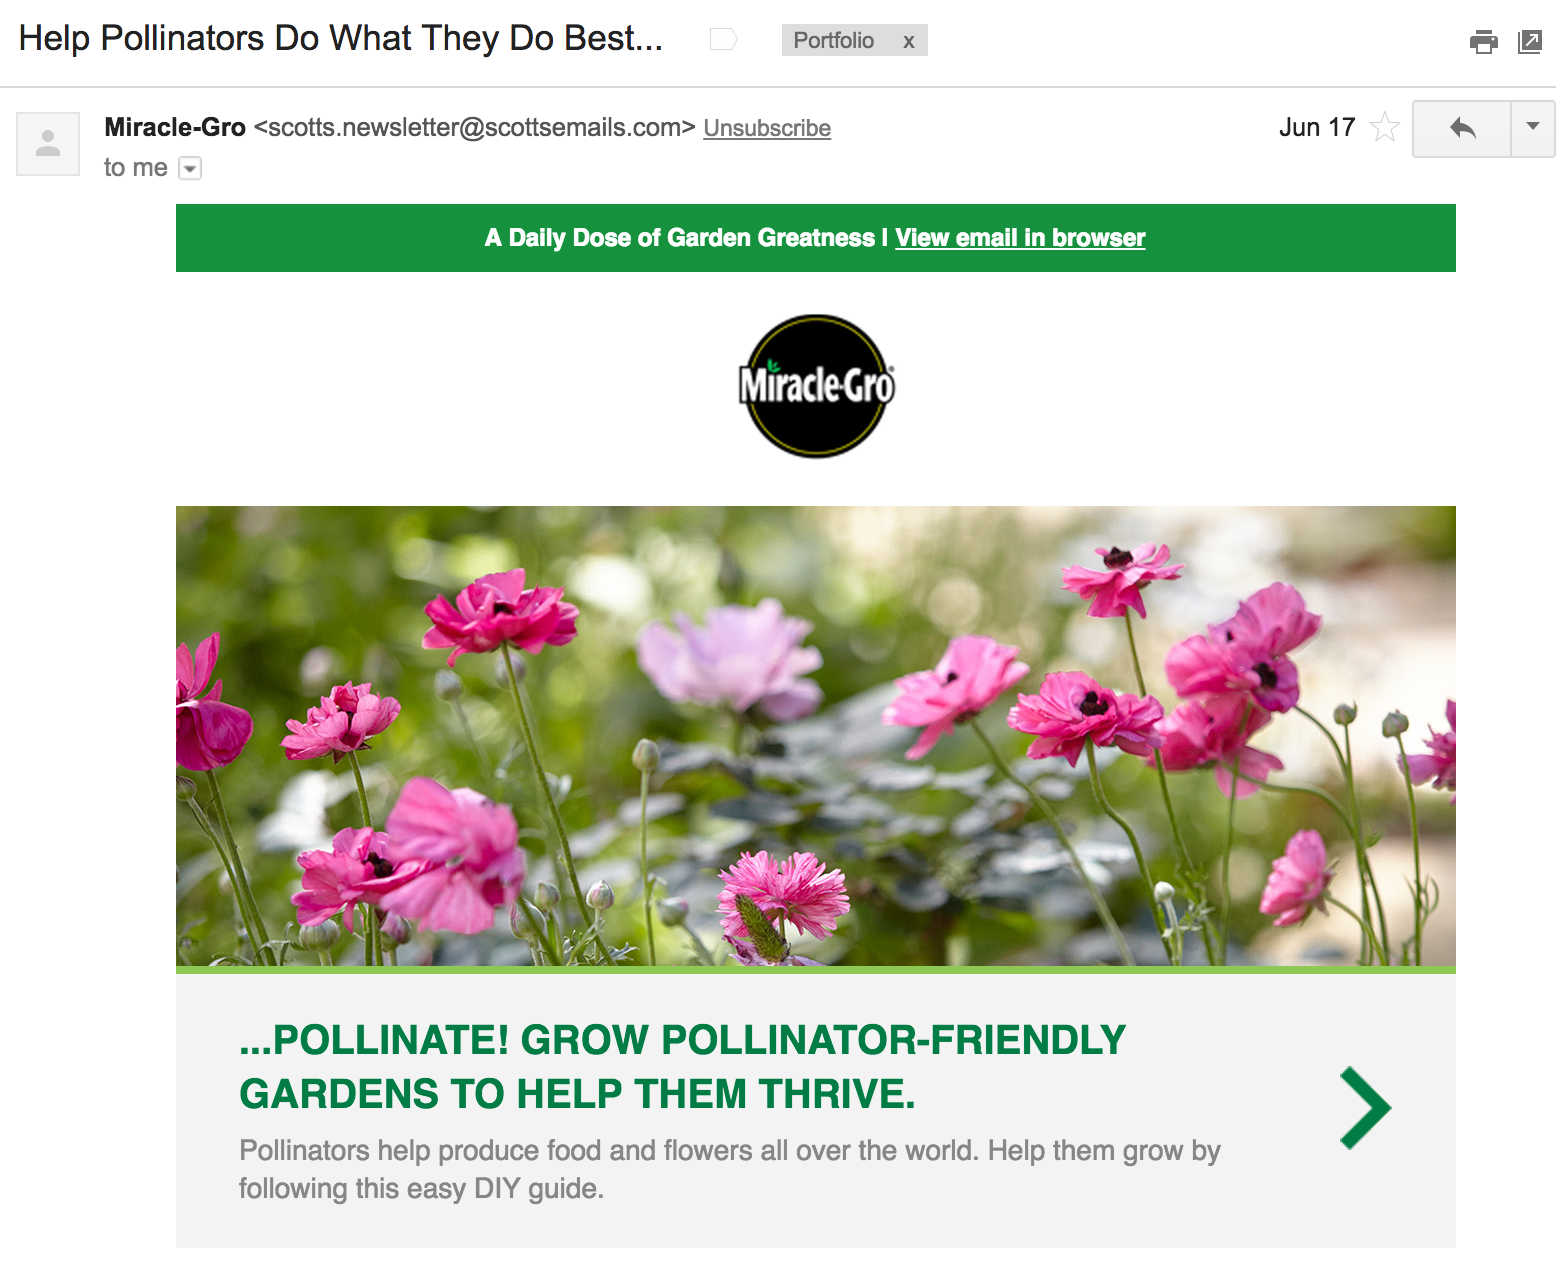Click the green 'Daily Dose of Garden Greatness' banner
Viewport: 1560px width, 1268px height.
pos(816,238)
